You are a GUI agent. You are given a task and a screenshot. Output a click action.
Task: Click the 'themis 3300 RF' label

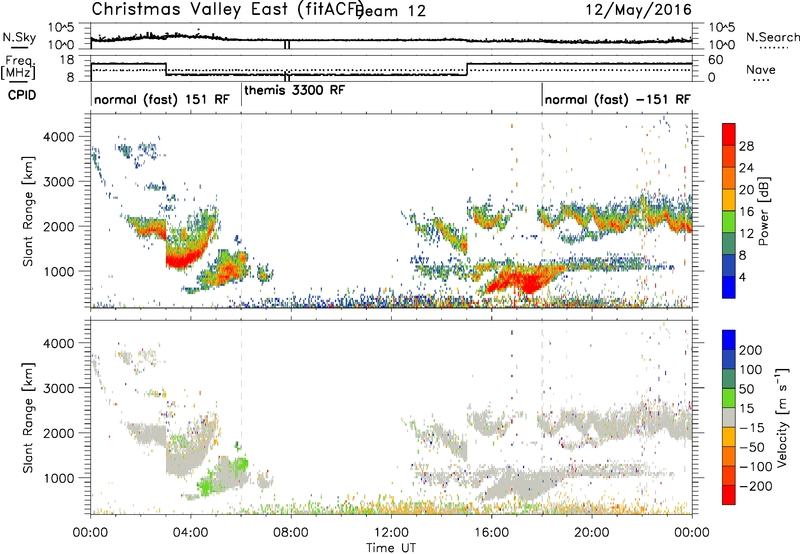pos(294,90)
